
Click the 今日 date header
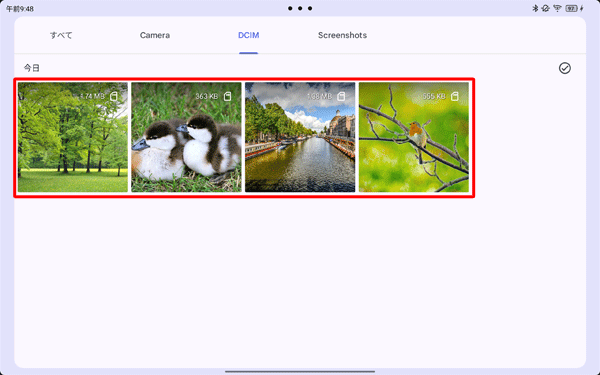32,68
